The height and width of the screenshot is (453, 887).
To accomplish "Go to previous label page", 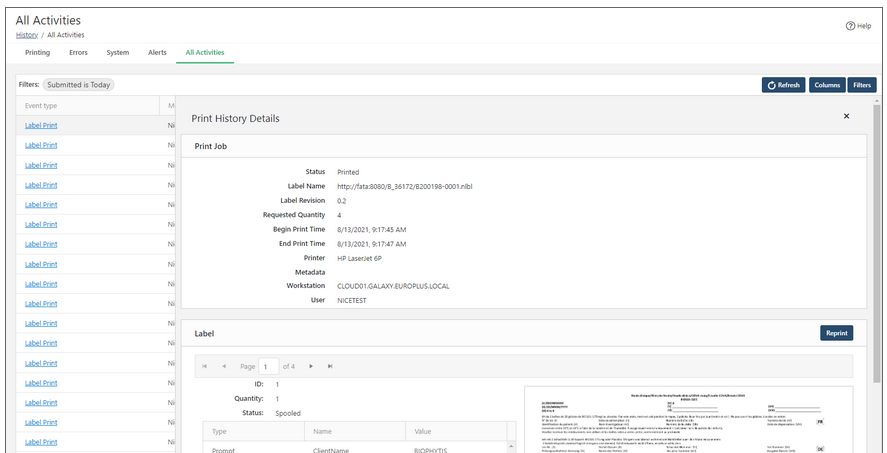I will [224, 366].
